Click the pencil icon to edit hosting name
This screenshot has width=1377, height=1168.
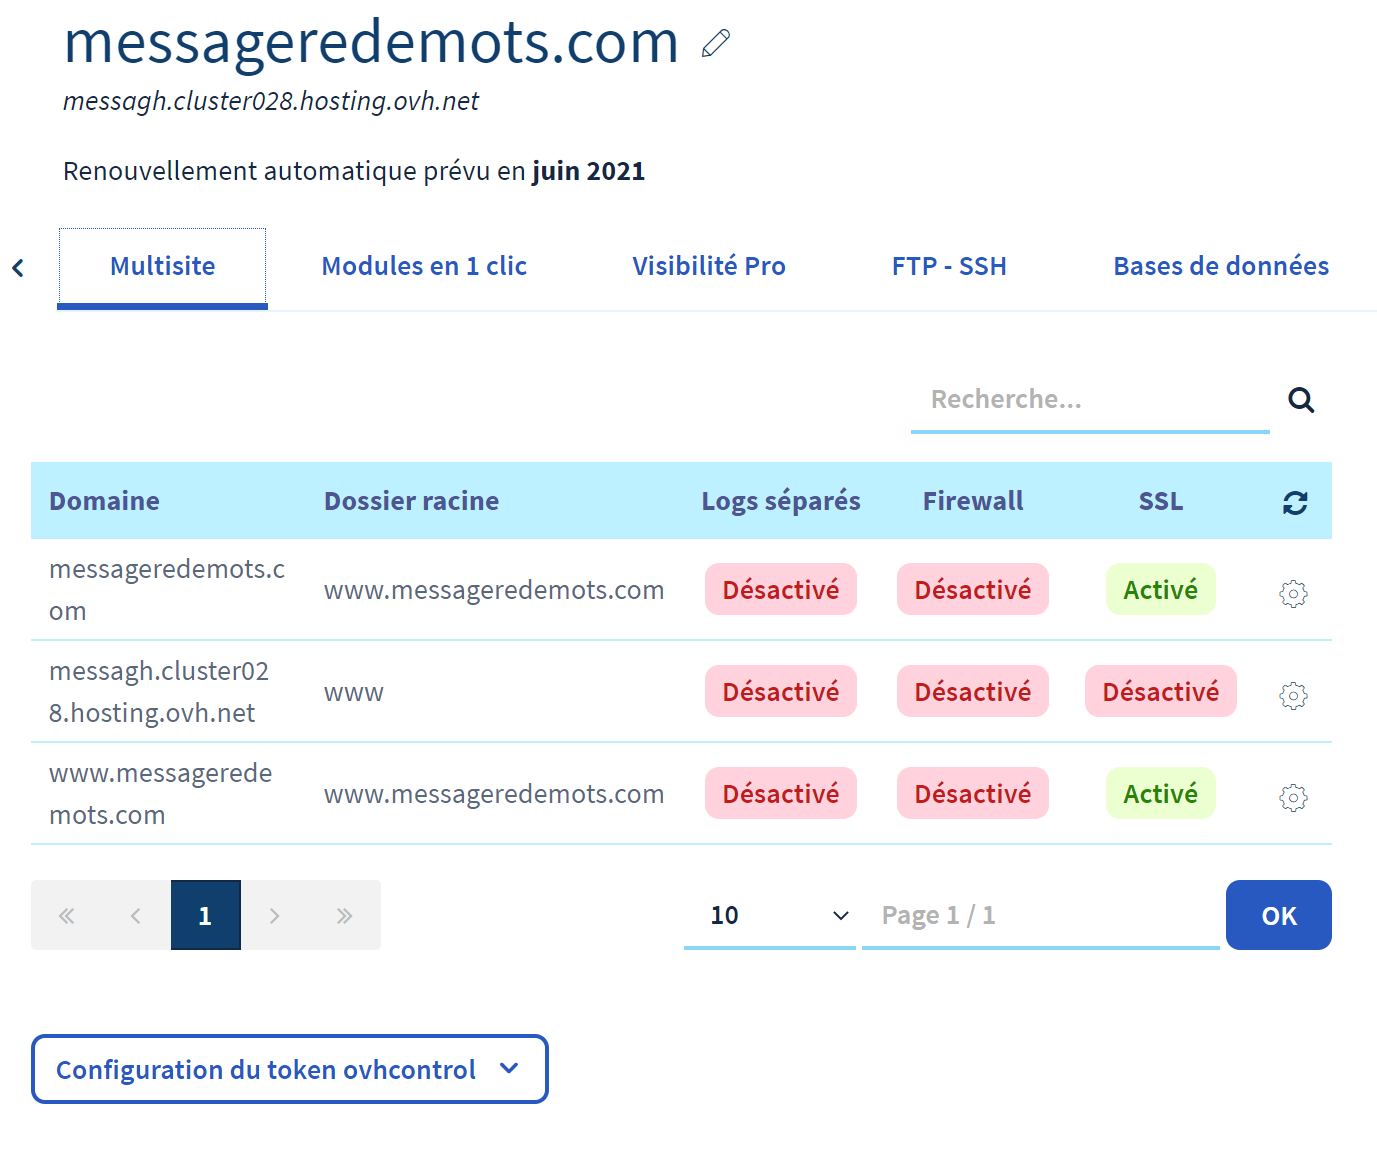click(x=716, y=44)
